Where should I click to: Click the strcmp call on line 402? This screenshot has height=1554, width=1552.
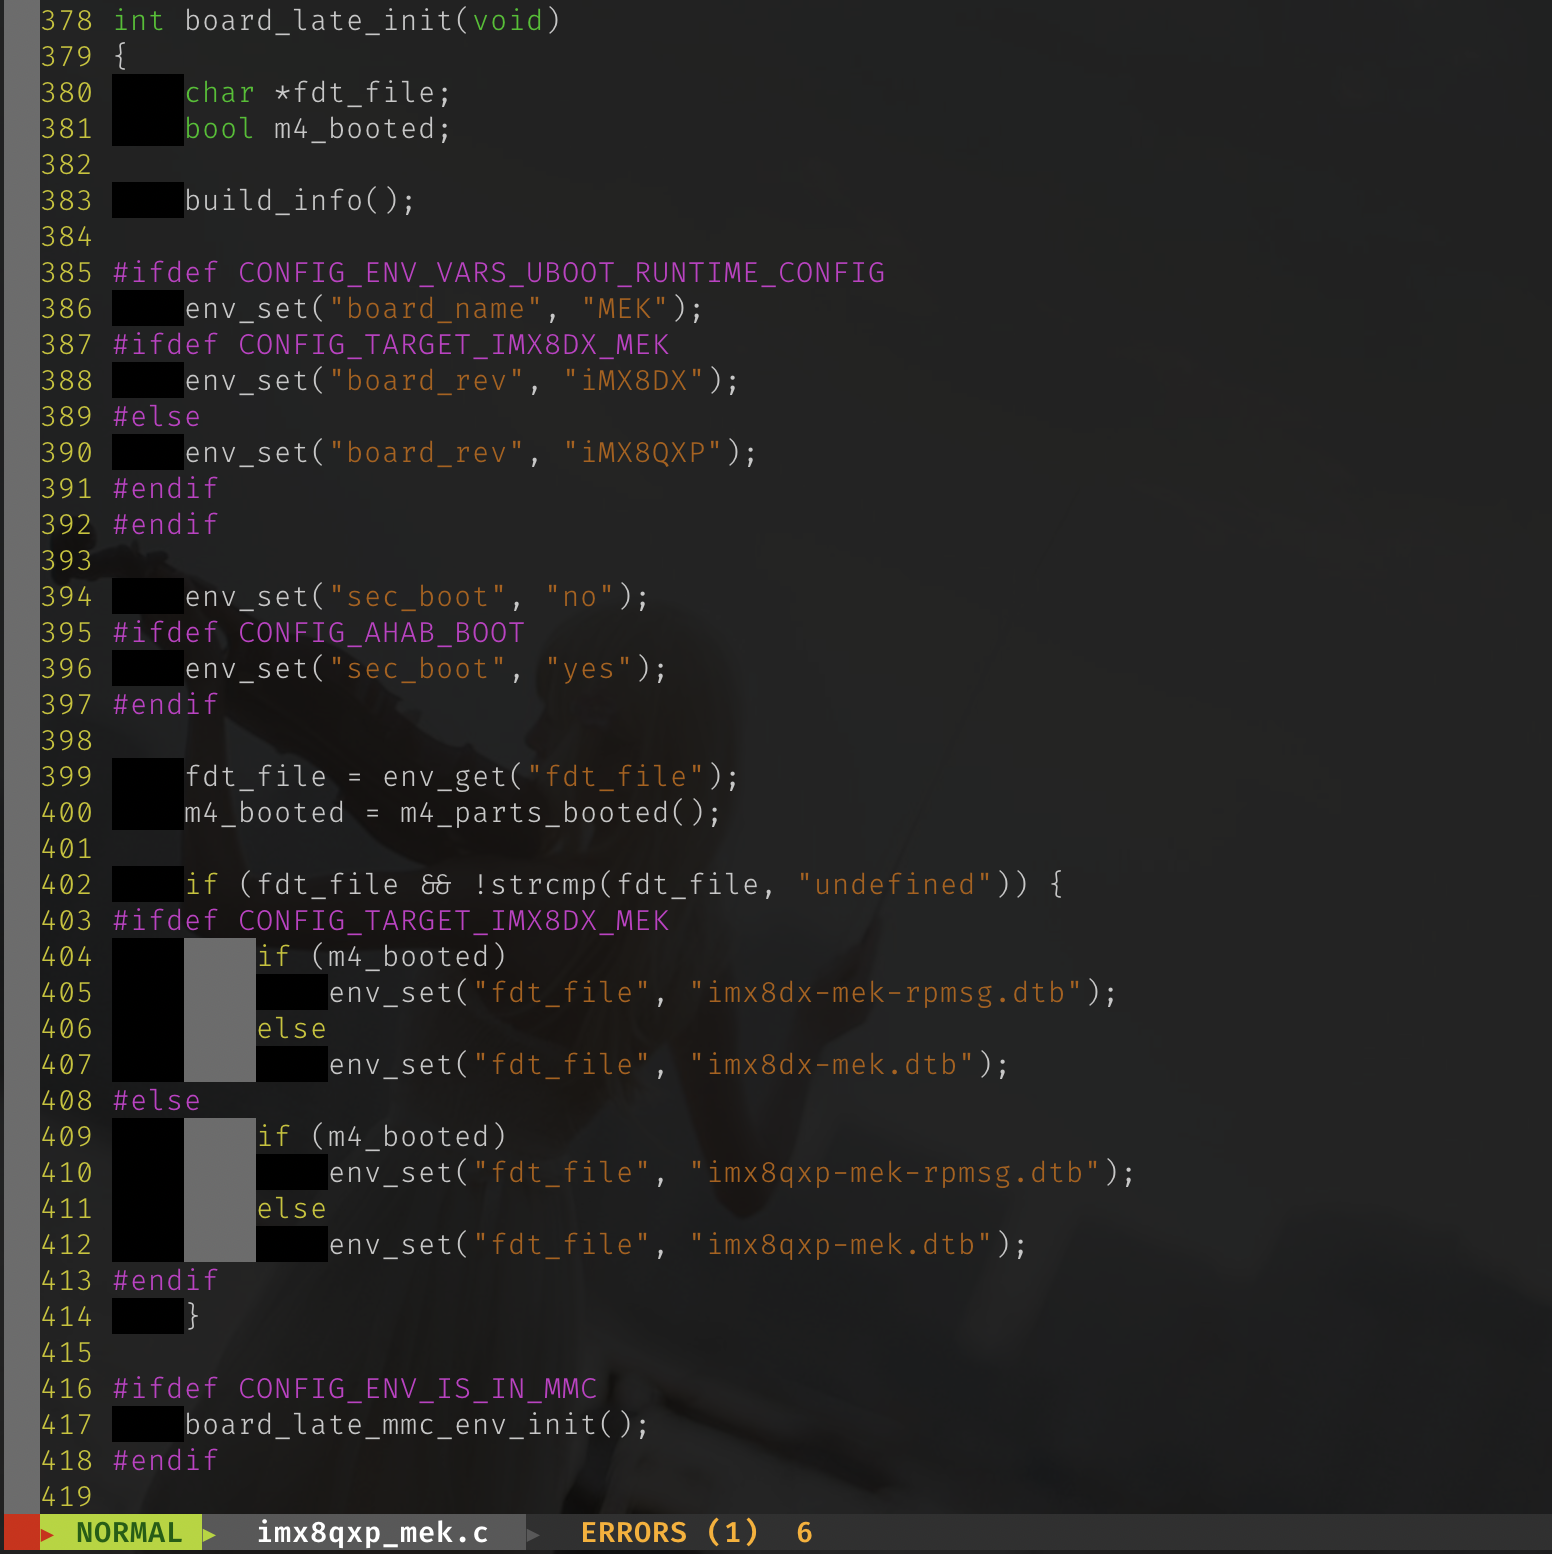pos(749,884)
